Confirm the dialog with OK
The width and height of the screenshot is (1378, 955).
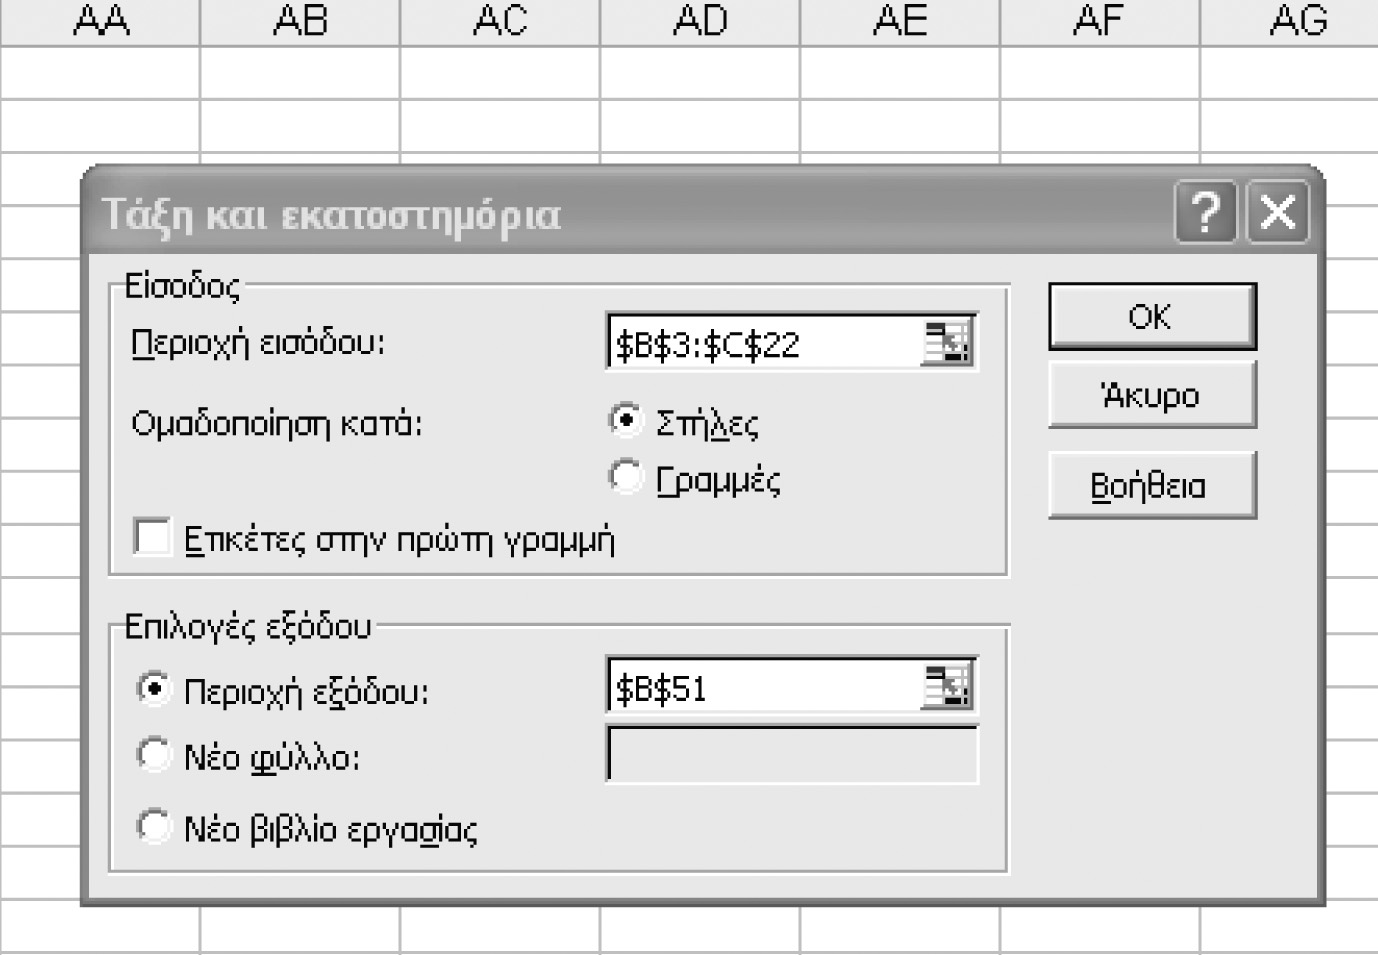pos(1152,317)
